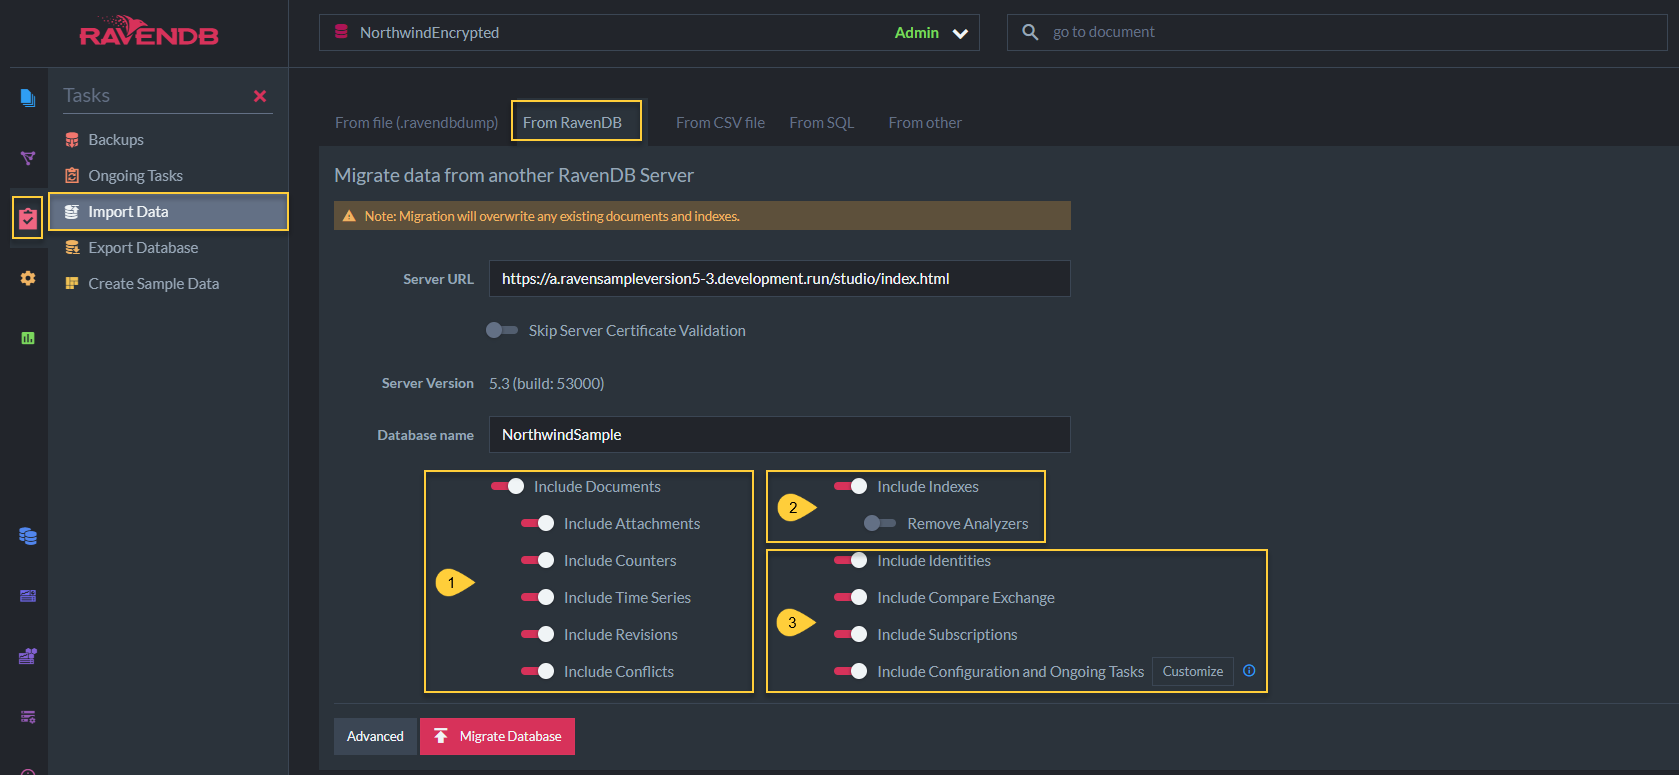Click the Backups menu icon
The width and height of the screenshot is (1679, 775).
[x=72, y=140]
